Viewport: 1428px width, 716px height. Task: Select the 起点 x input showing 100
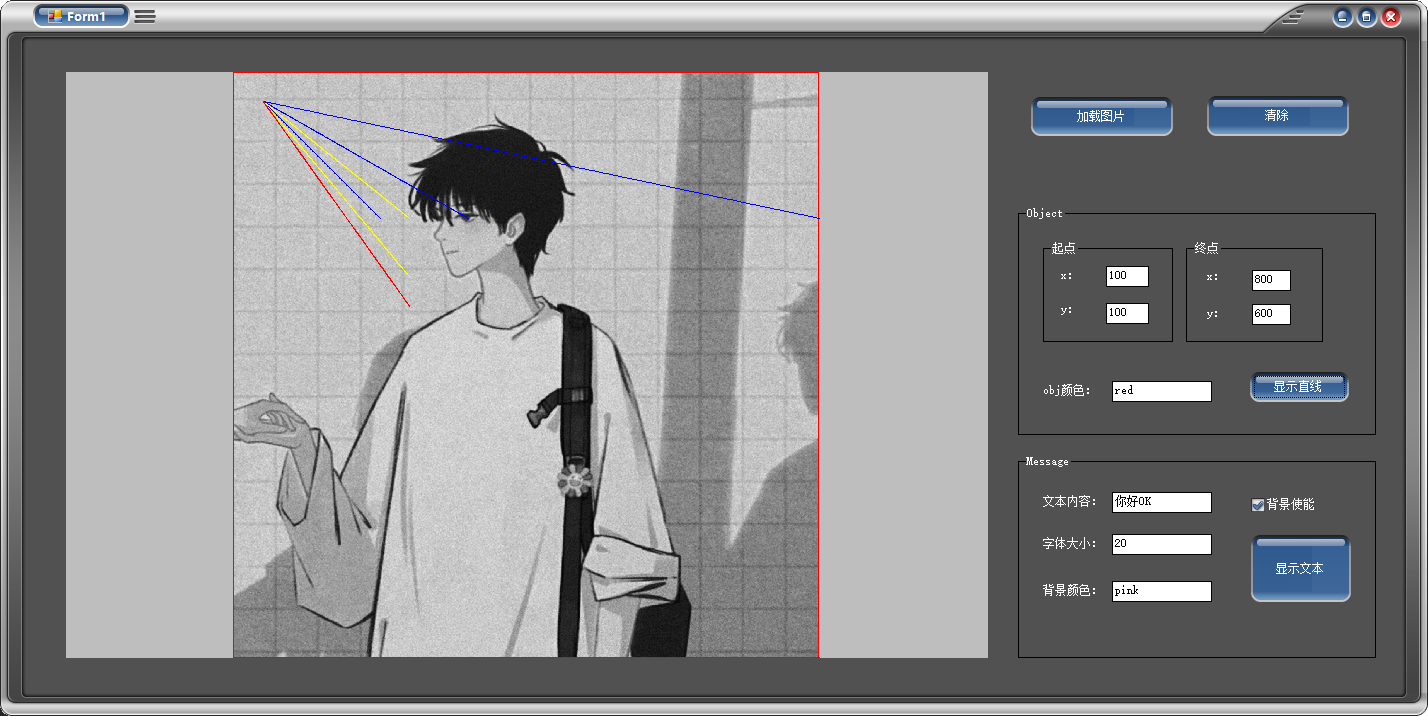pos(1127,275)
